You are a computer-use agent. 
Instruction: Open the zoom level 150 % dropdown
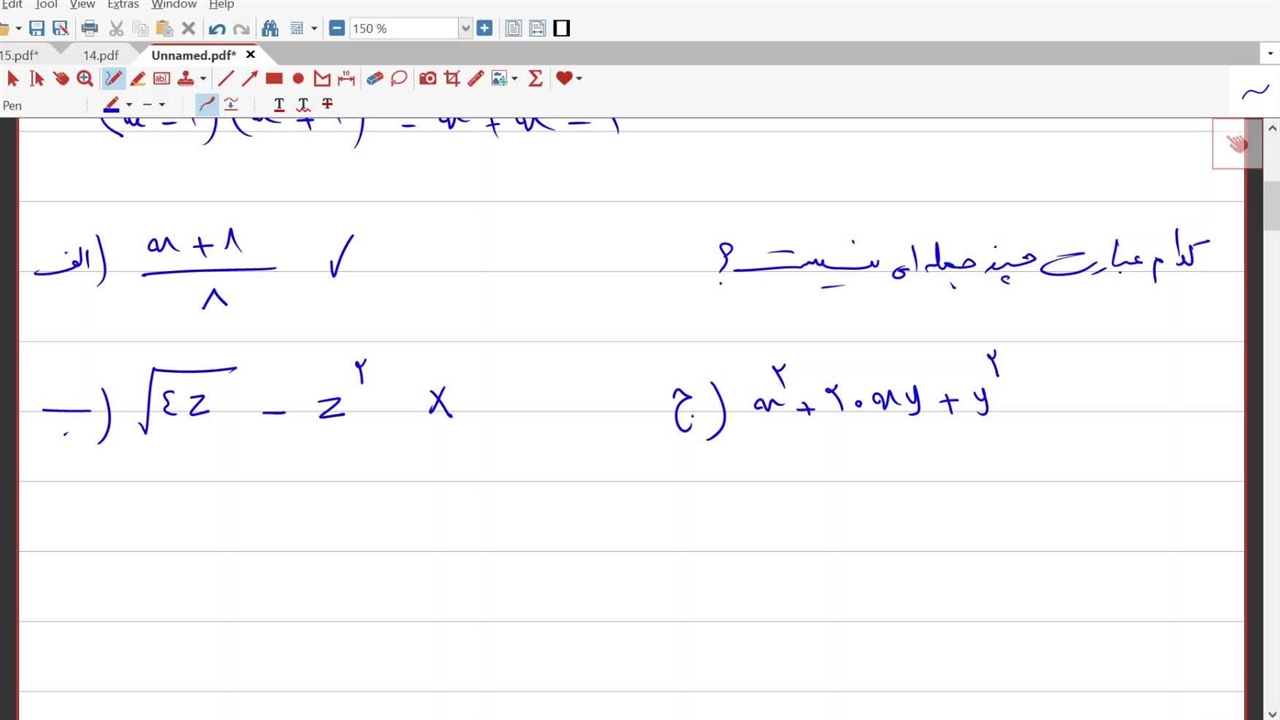tap(465, 28)
